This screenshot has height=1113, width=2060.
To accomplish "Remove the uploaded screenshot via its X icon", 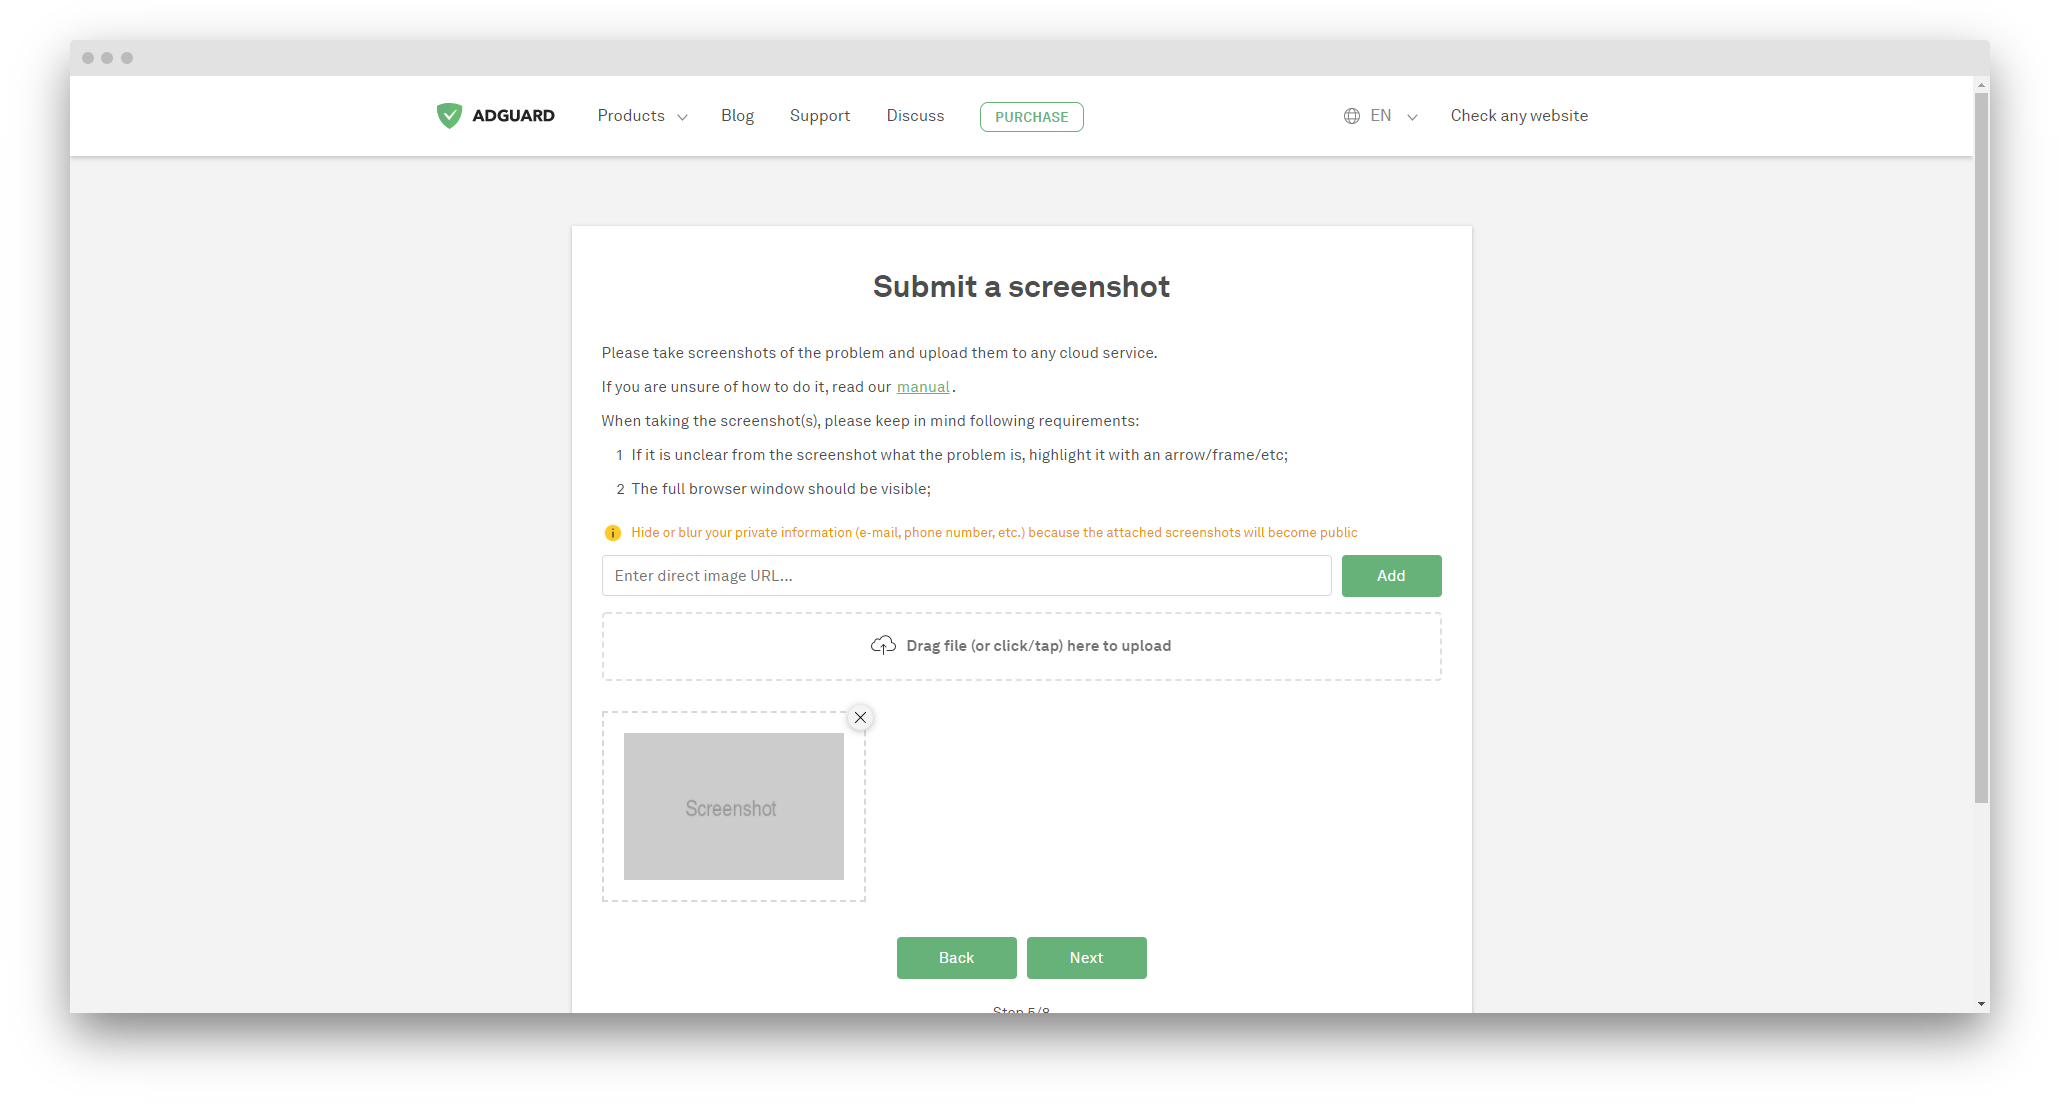I will click(x=860, y=717).
